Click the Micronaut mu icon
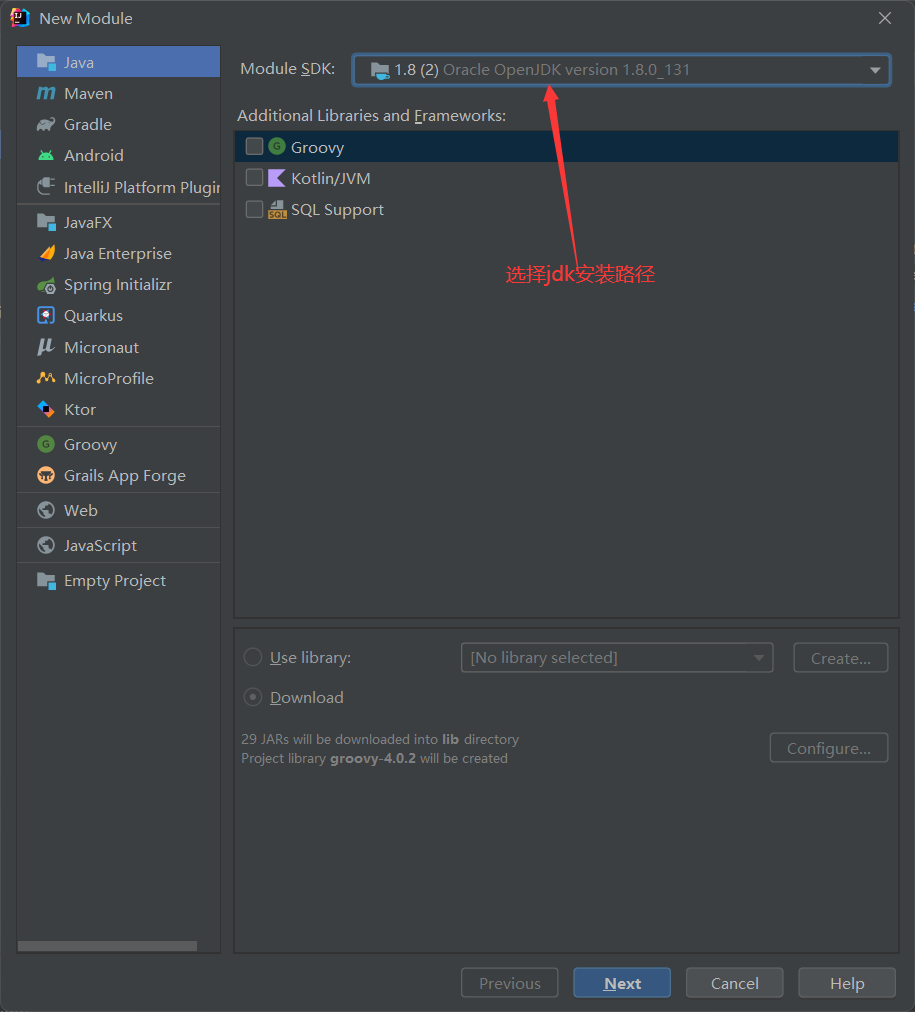 tap(46, 347)
